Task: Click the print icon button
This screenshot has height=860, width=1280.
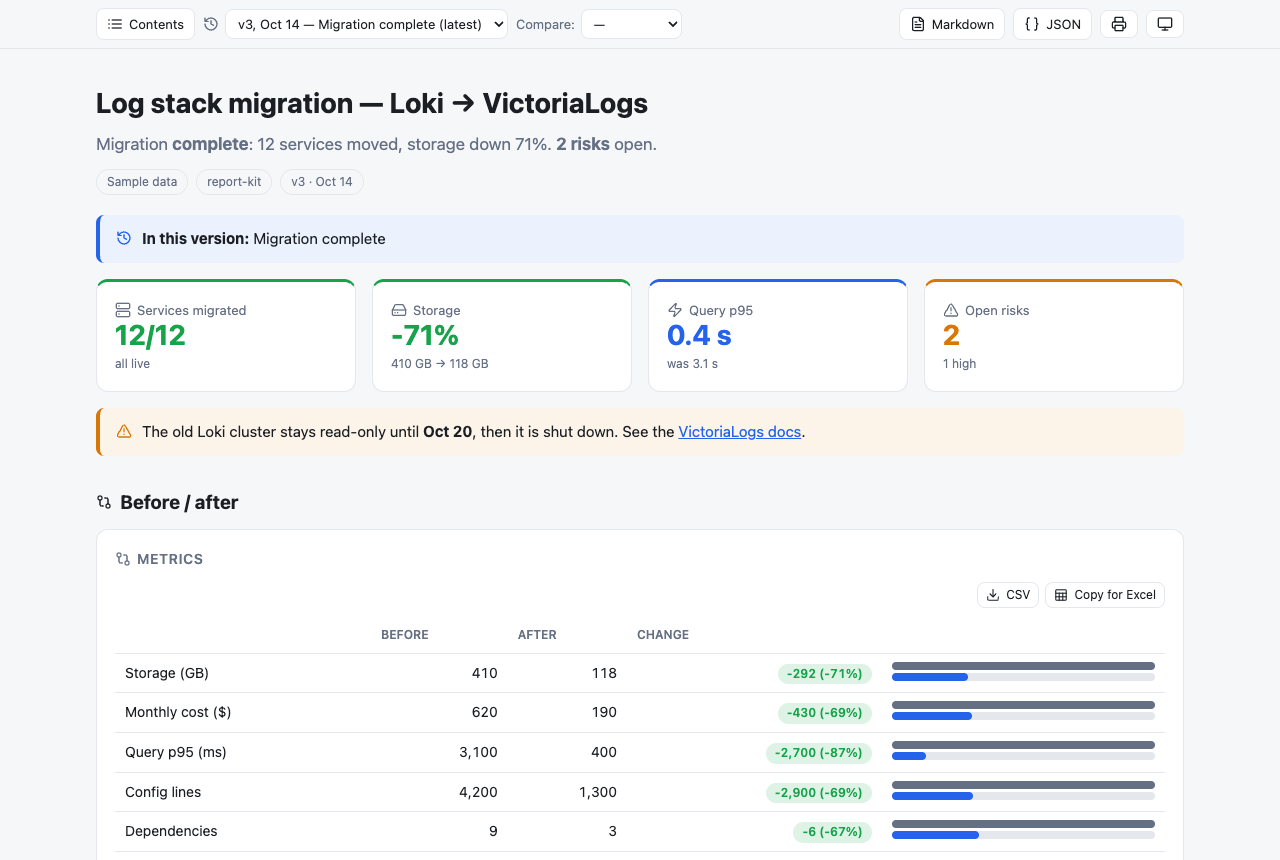Action: pyautogui.click(x=1119, y=24)
